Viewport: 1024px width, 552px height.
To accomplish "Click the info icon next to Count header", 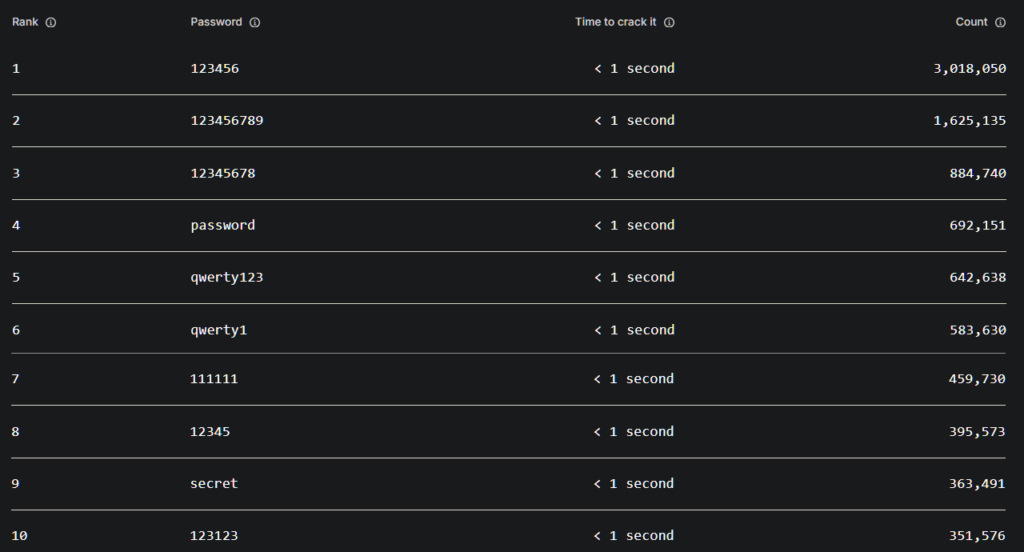I will click(1000, 23).
